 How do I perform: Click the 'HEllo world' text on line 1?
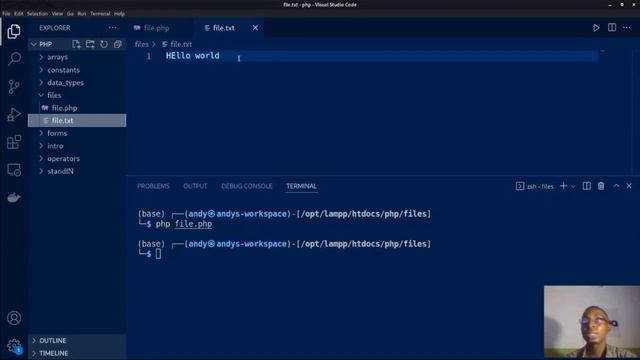coord(193,56)
